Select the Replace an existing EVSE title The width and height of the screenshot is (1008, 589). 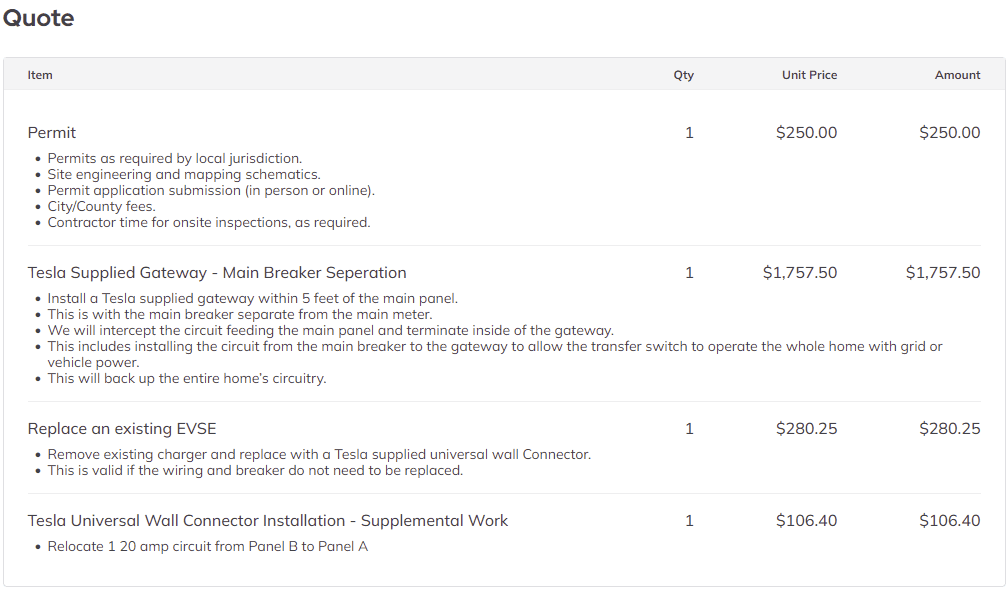122,429
